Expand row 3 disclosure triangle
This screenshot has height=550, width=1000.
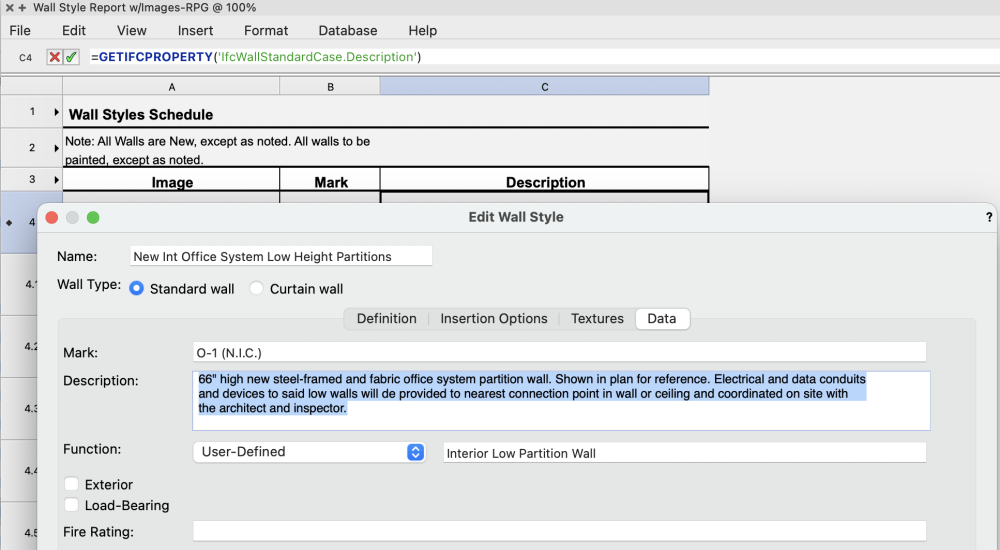(x=56, y=180)
